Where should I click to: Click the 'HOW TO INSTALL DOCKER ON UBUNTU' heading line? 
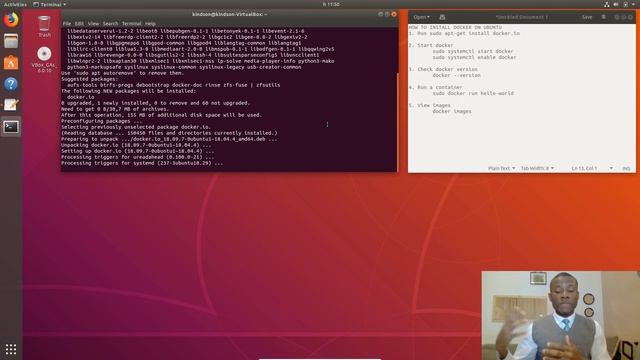455,27
